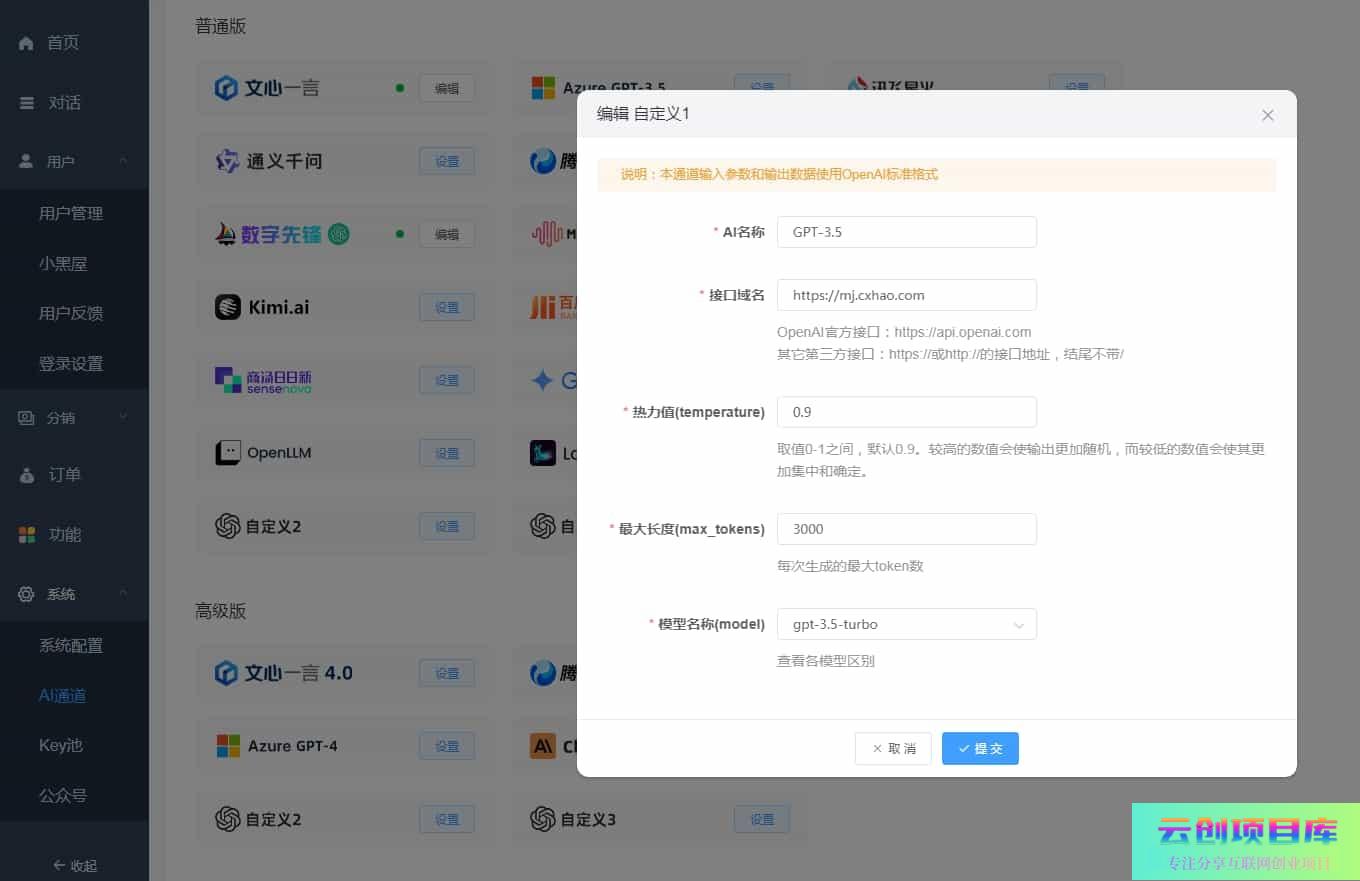Screen dimensions: 1360x881
Task: Click the Azure GPT-4 Windows logo
Action: (229, 746)
